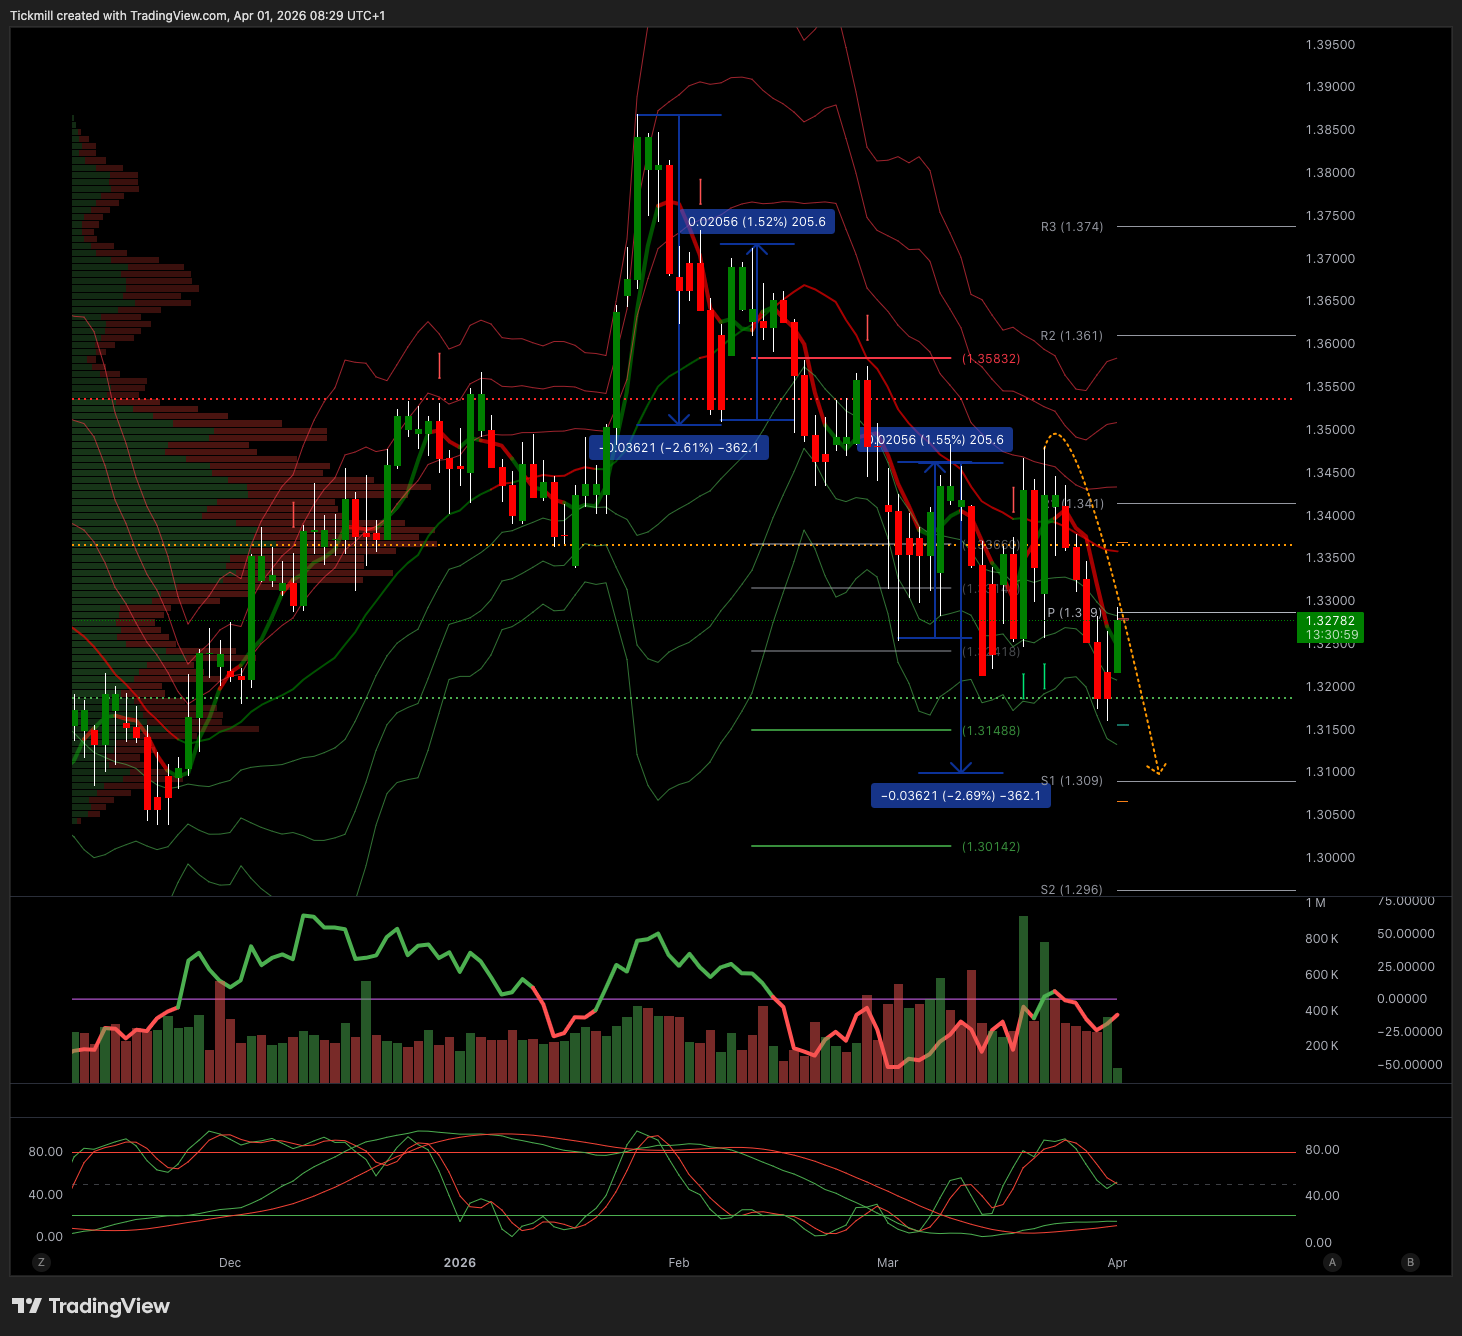Viewport: 1462px width, 1336px height.
Task: Open the TradingView logo link
Action: [x=91, y=1306]
